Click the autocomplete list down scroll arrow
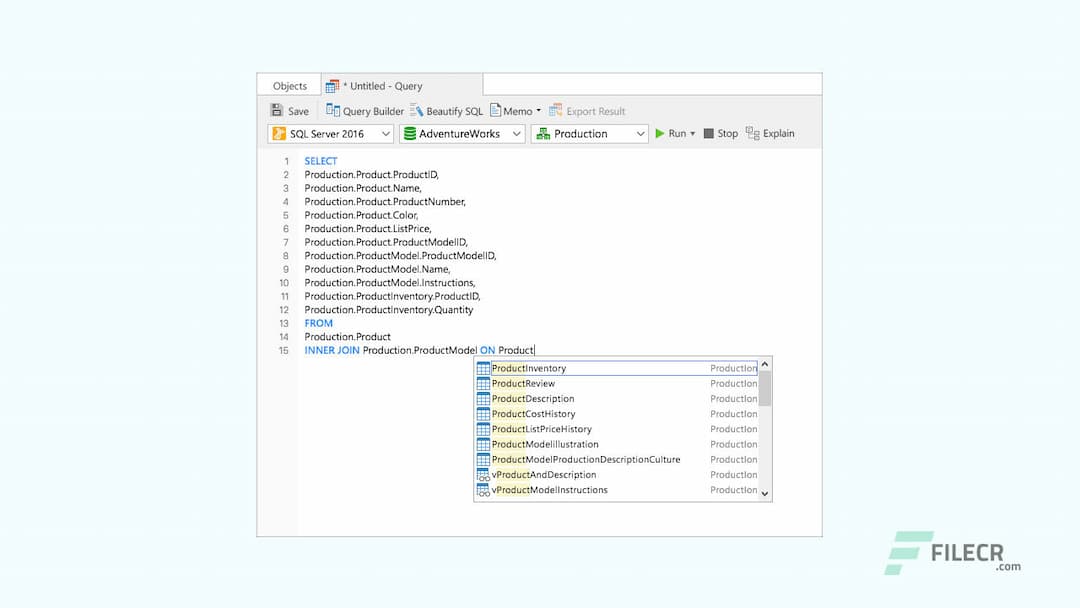 (765, 493)
